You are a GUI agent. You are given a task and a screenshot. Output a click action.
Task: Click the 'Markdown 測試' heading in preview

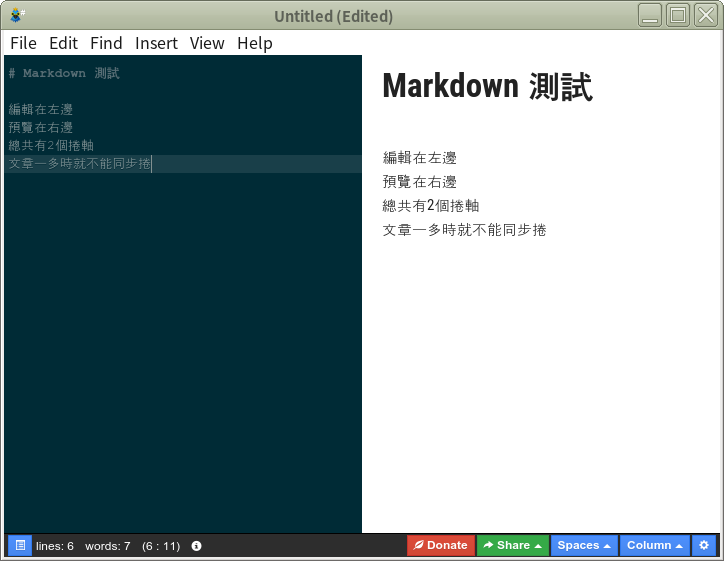pyautogui.click(x=487, y=87)
